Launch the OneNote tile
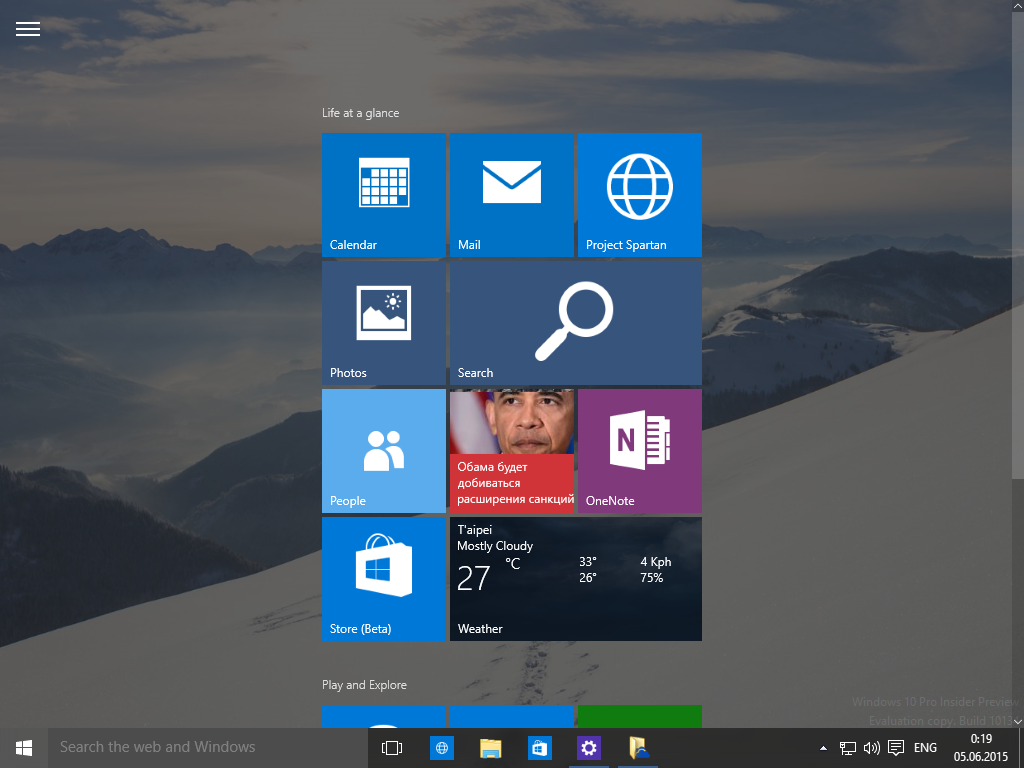Image resolution: width=1024 pixels, height=768 pixels. click(640, 451)
